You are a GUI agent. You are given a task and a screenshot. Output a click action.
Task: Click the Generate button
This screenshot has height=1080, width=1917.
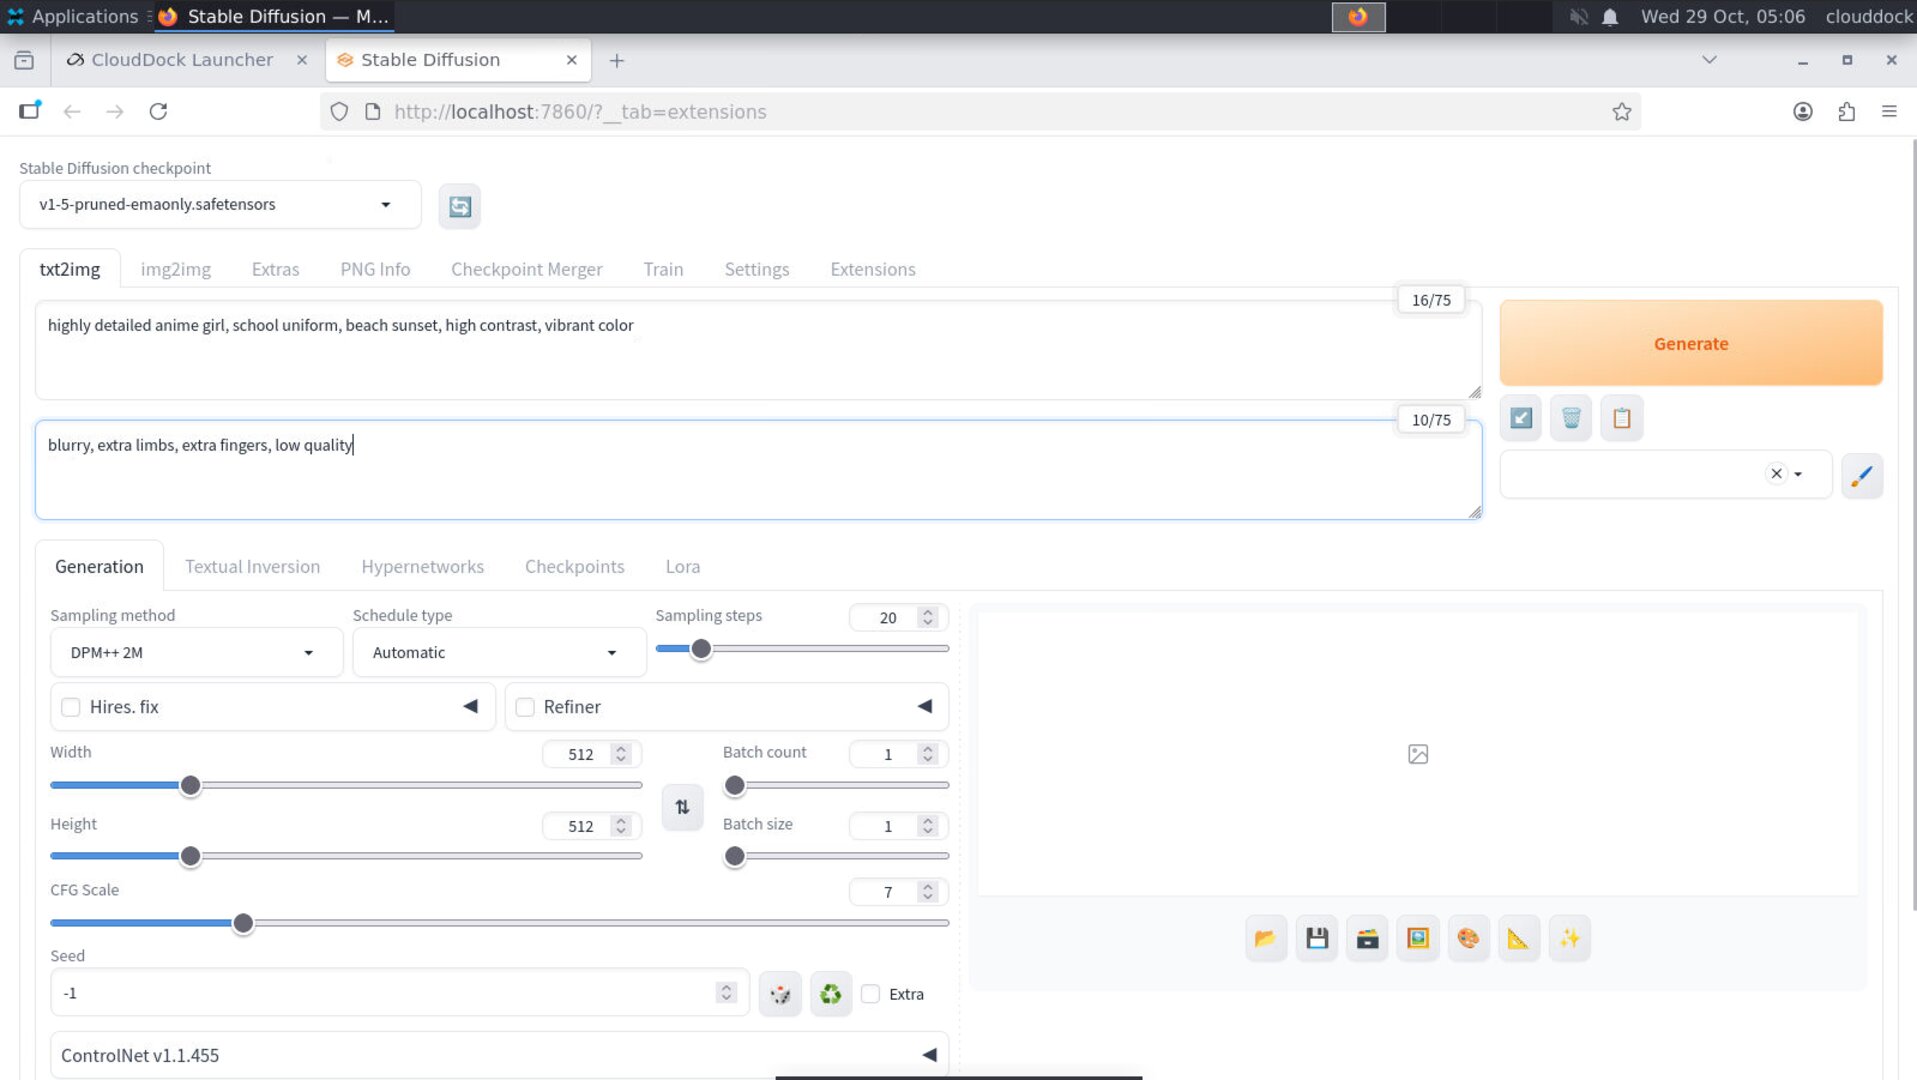[1690, 343]
